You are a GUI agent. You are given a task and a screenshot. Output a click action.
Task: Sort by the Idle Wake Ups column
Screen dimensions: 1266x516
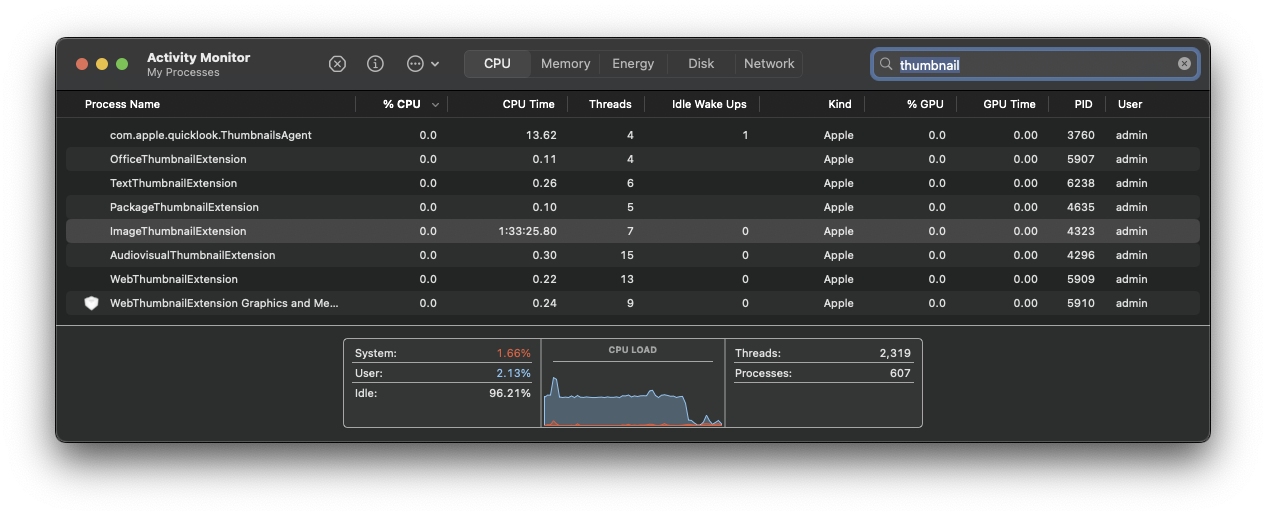click(709, 104)
